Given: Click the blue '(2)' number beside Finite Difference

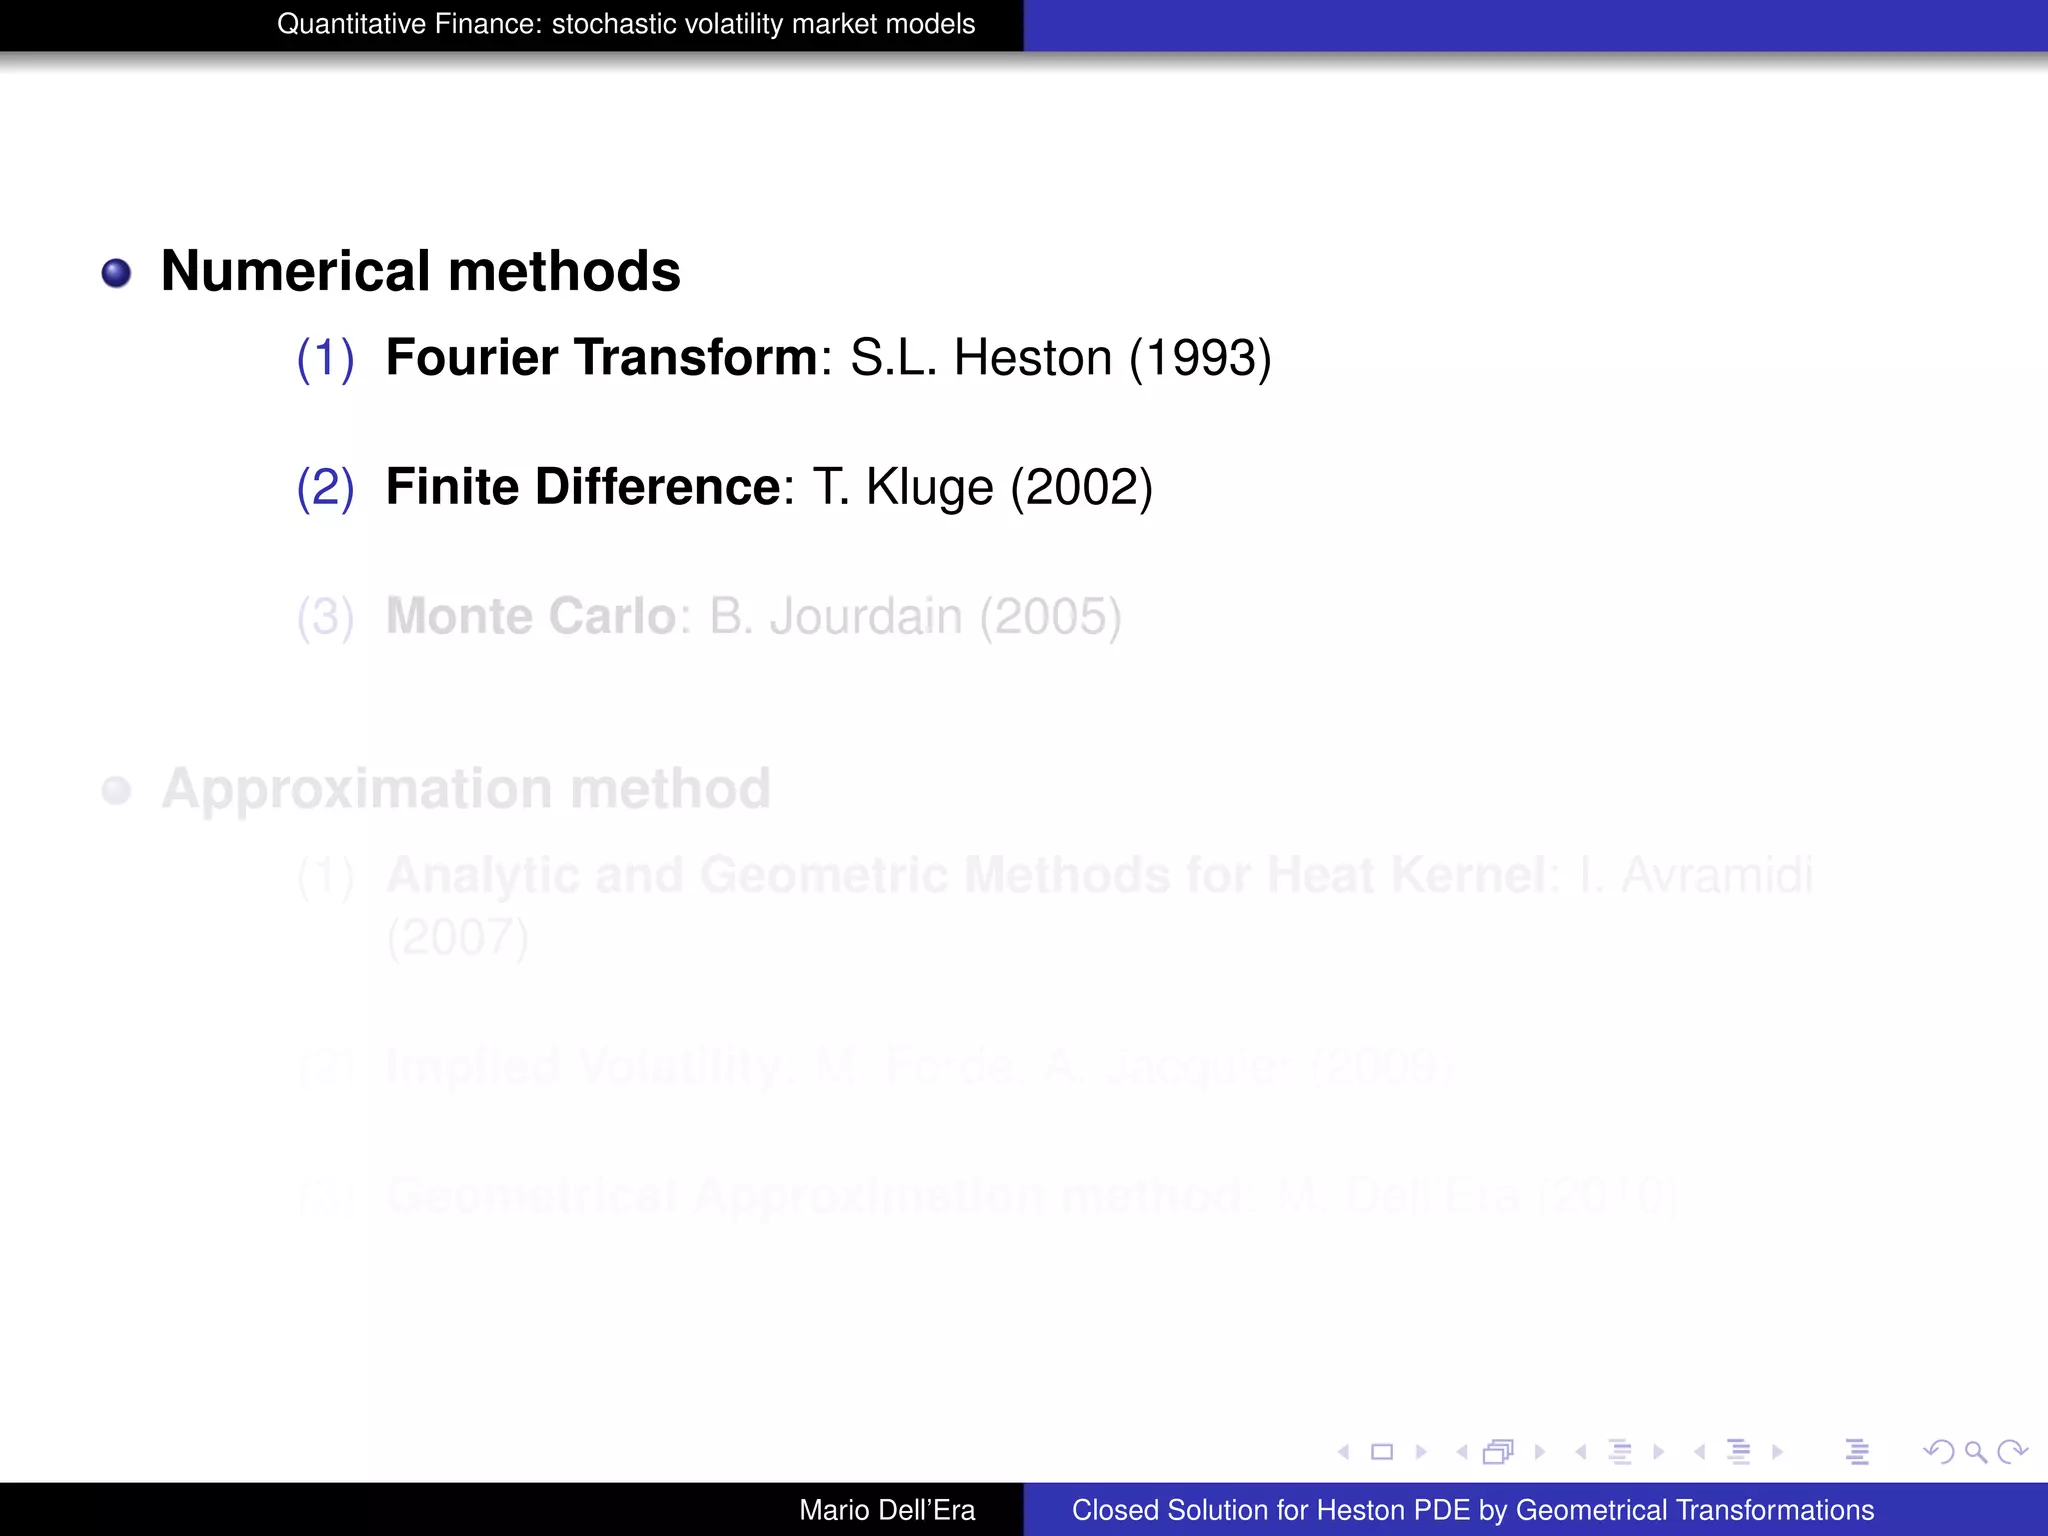Looking at the screenshot, I should pyautogui.click(x=326, y=487).
